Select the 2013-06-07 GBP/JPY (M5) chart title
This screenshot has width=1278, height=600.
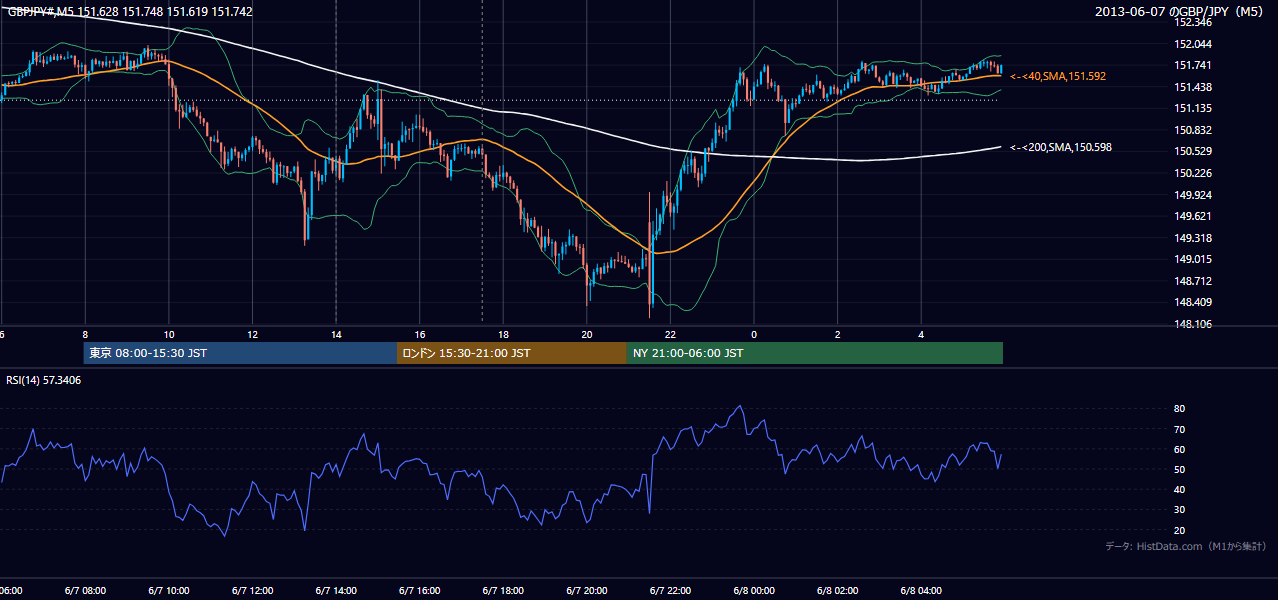1181,12
